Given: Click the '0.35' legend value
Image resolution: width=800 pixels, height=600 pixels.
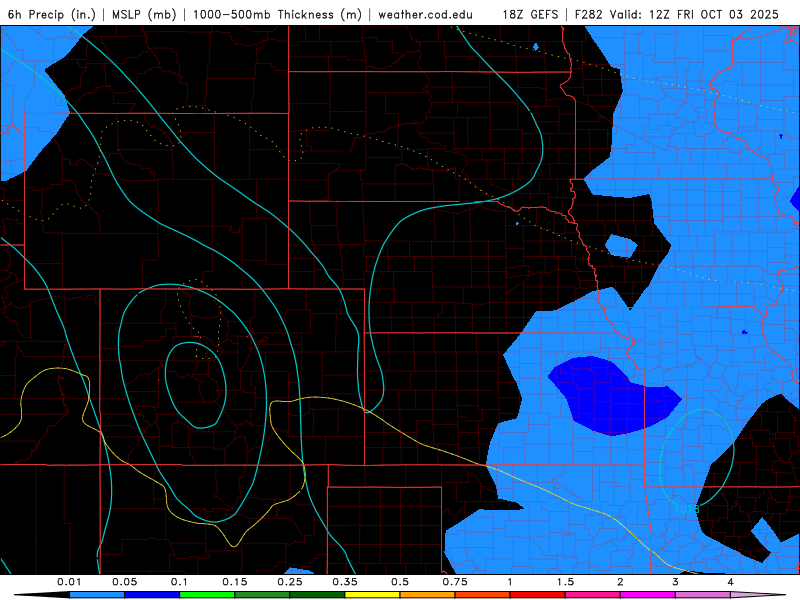Looking at the screenshot, I should pyautogui.click(x=345, y=582).
